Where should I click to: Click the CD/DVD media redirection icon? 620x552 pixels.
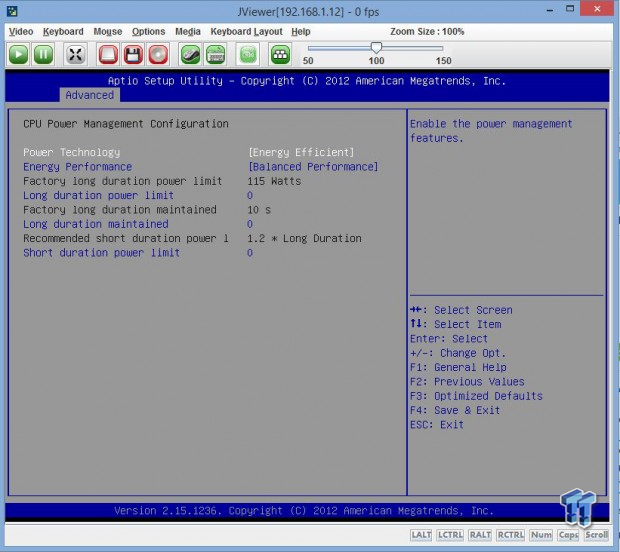coord(158,54)
